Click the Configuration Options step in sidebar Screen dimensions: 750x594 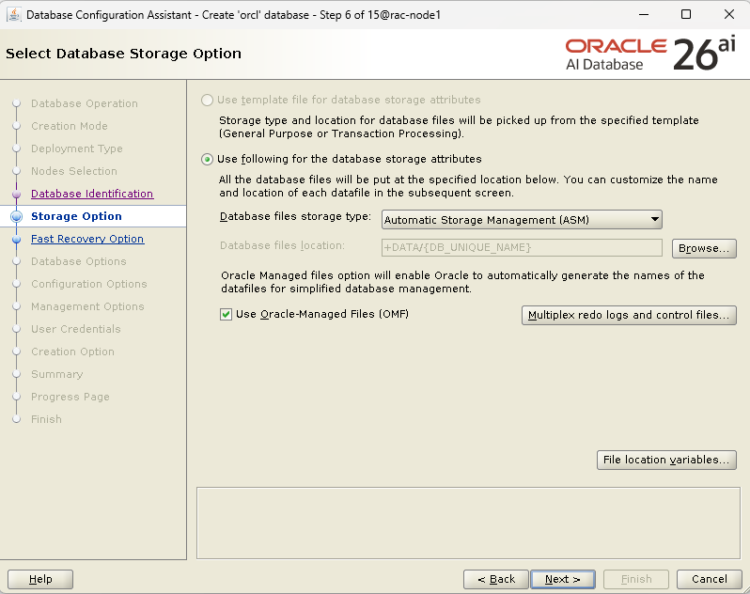pos(89,284)
